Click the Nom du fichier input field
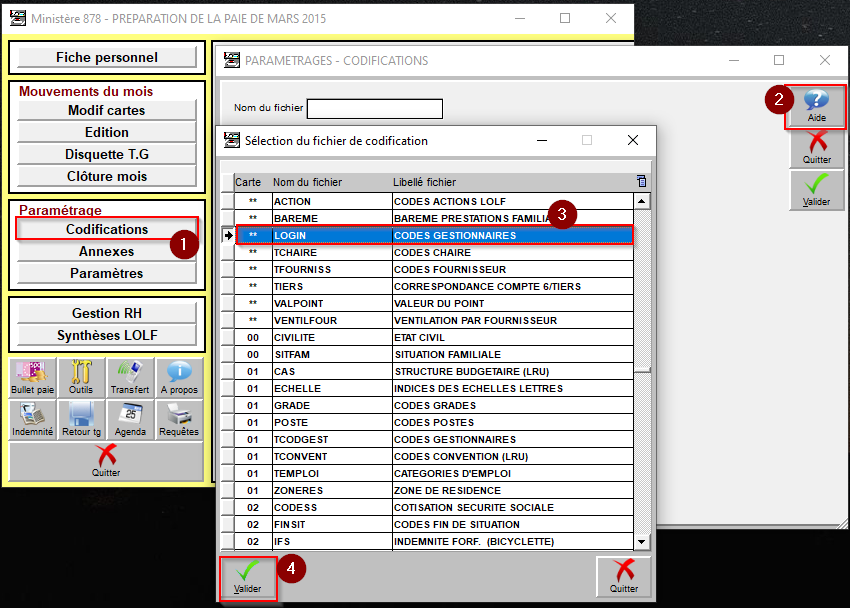The width and height of the screenshot is (850, 608). (x=374, y=108)
